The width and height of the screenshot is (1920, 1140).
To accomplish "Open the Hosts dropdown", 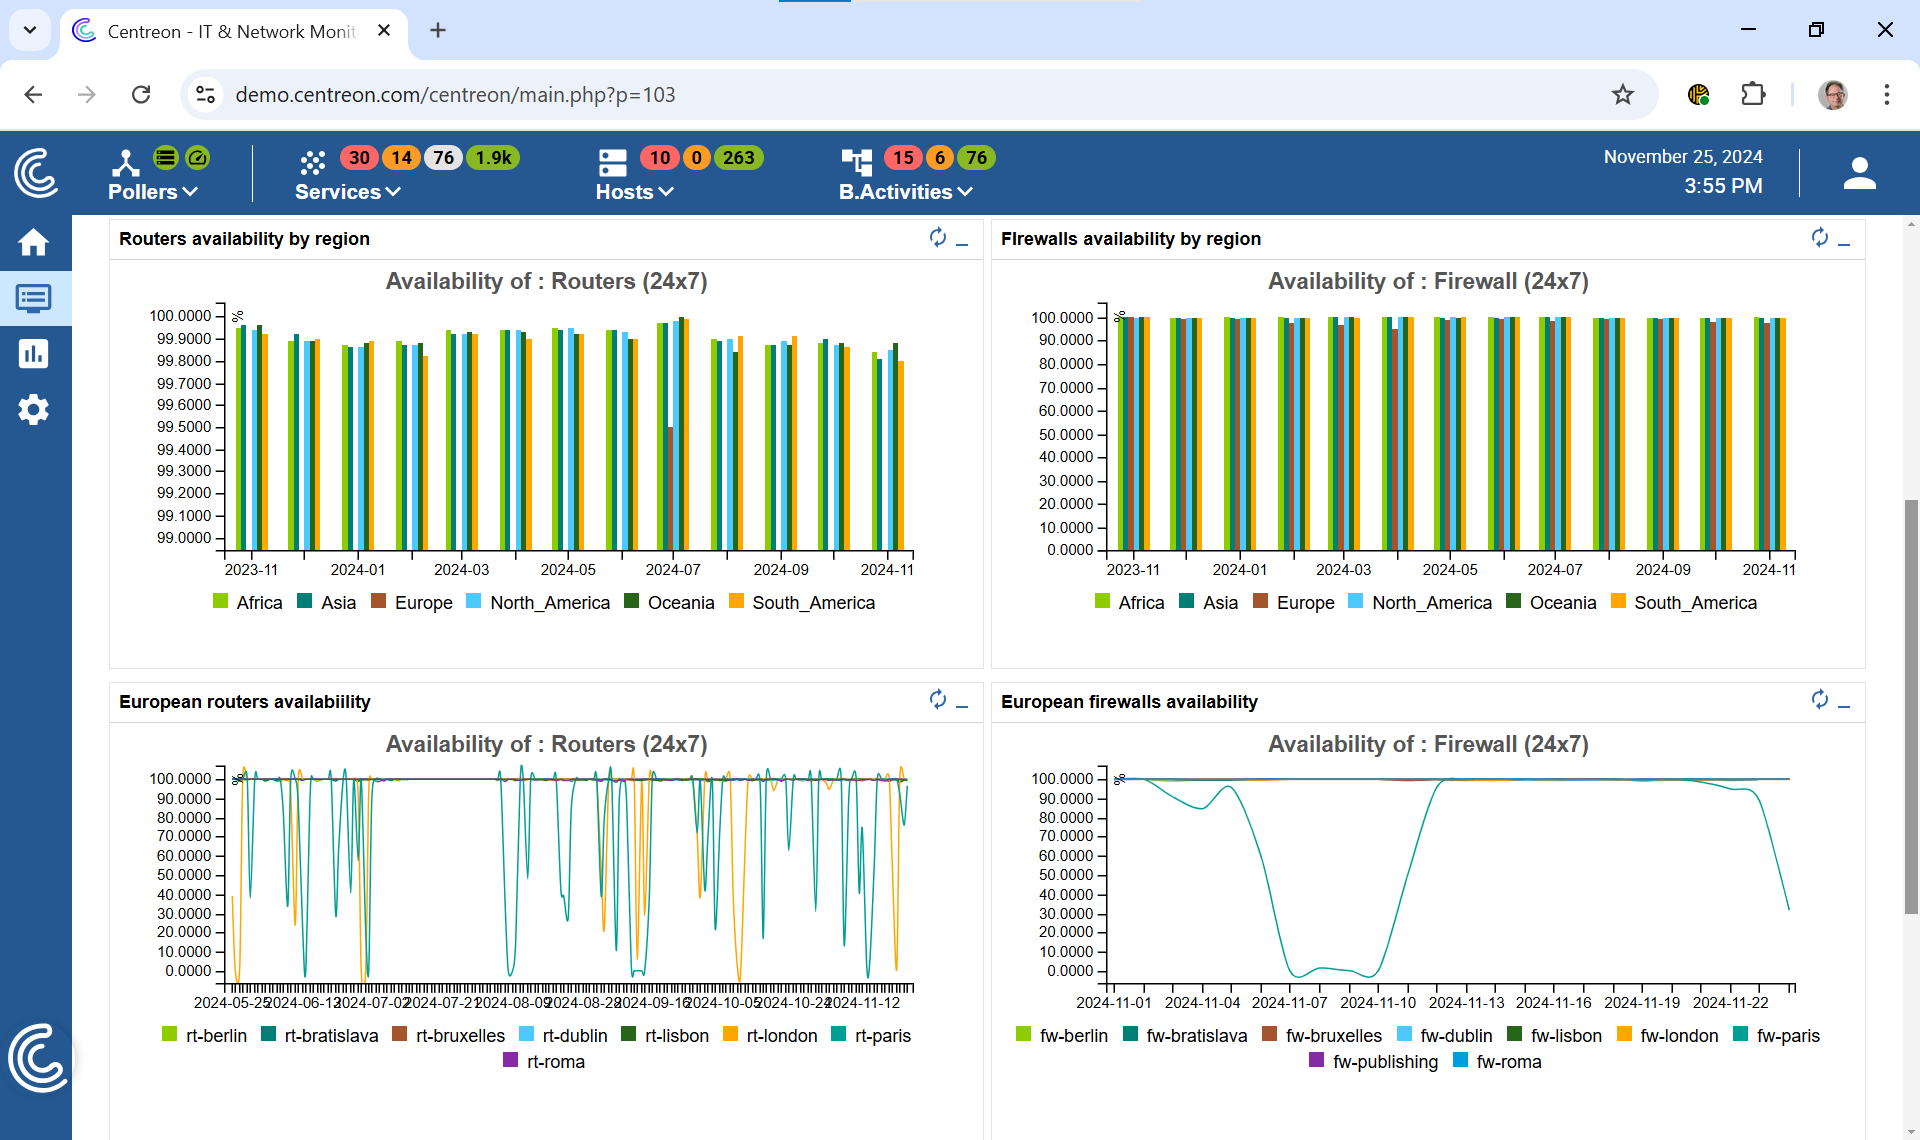I will pos(634,191).
